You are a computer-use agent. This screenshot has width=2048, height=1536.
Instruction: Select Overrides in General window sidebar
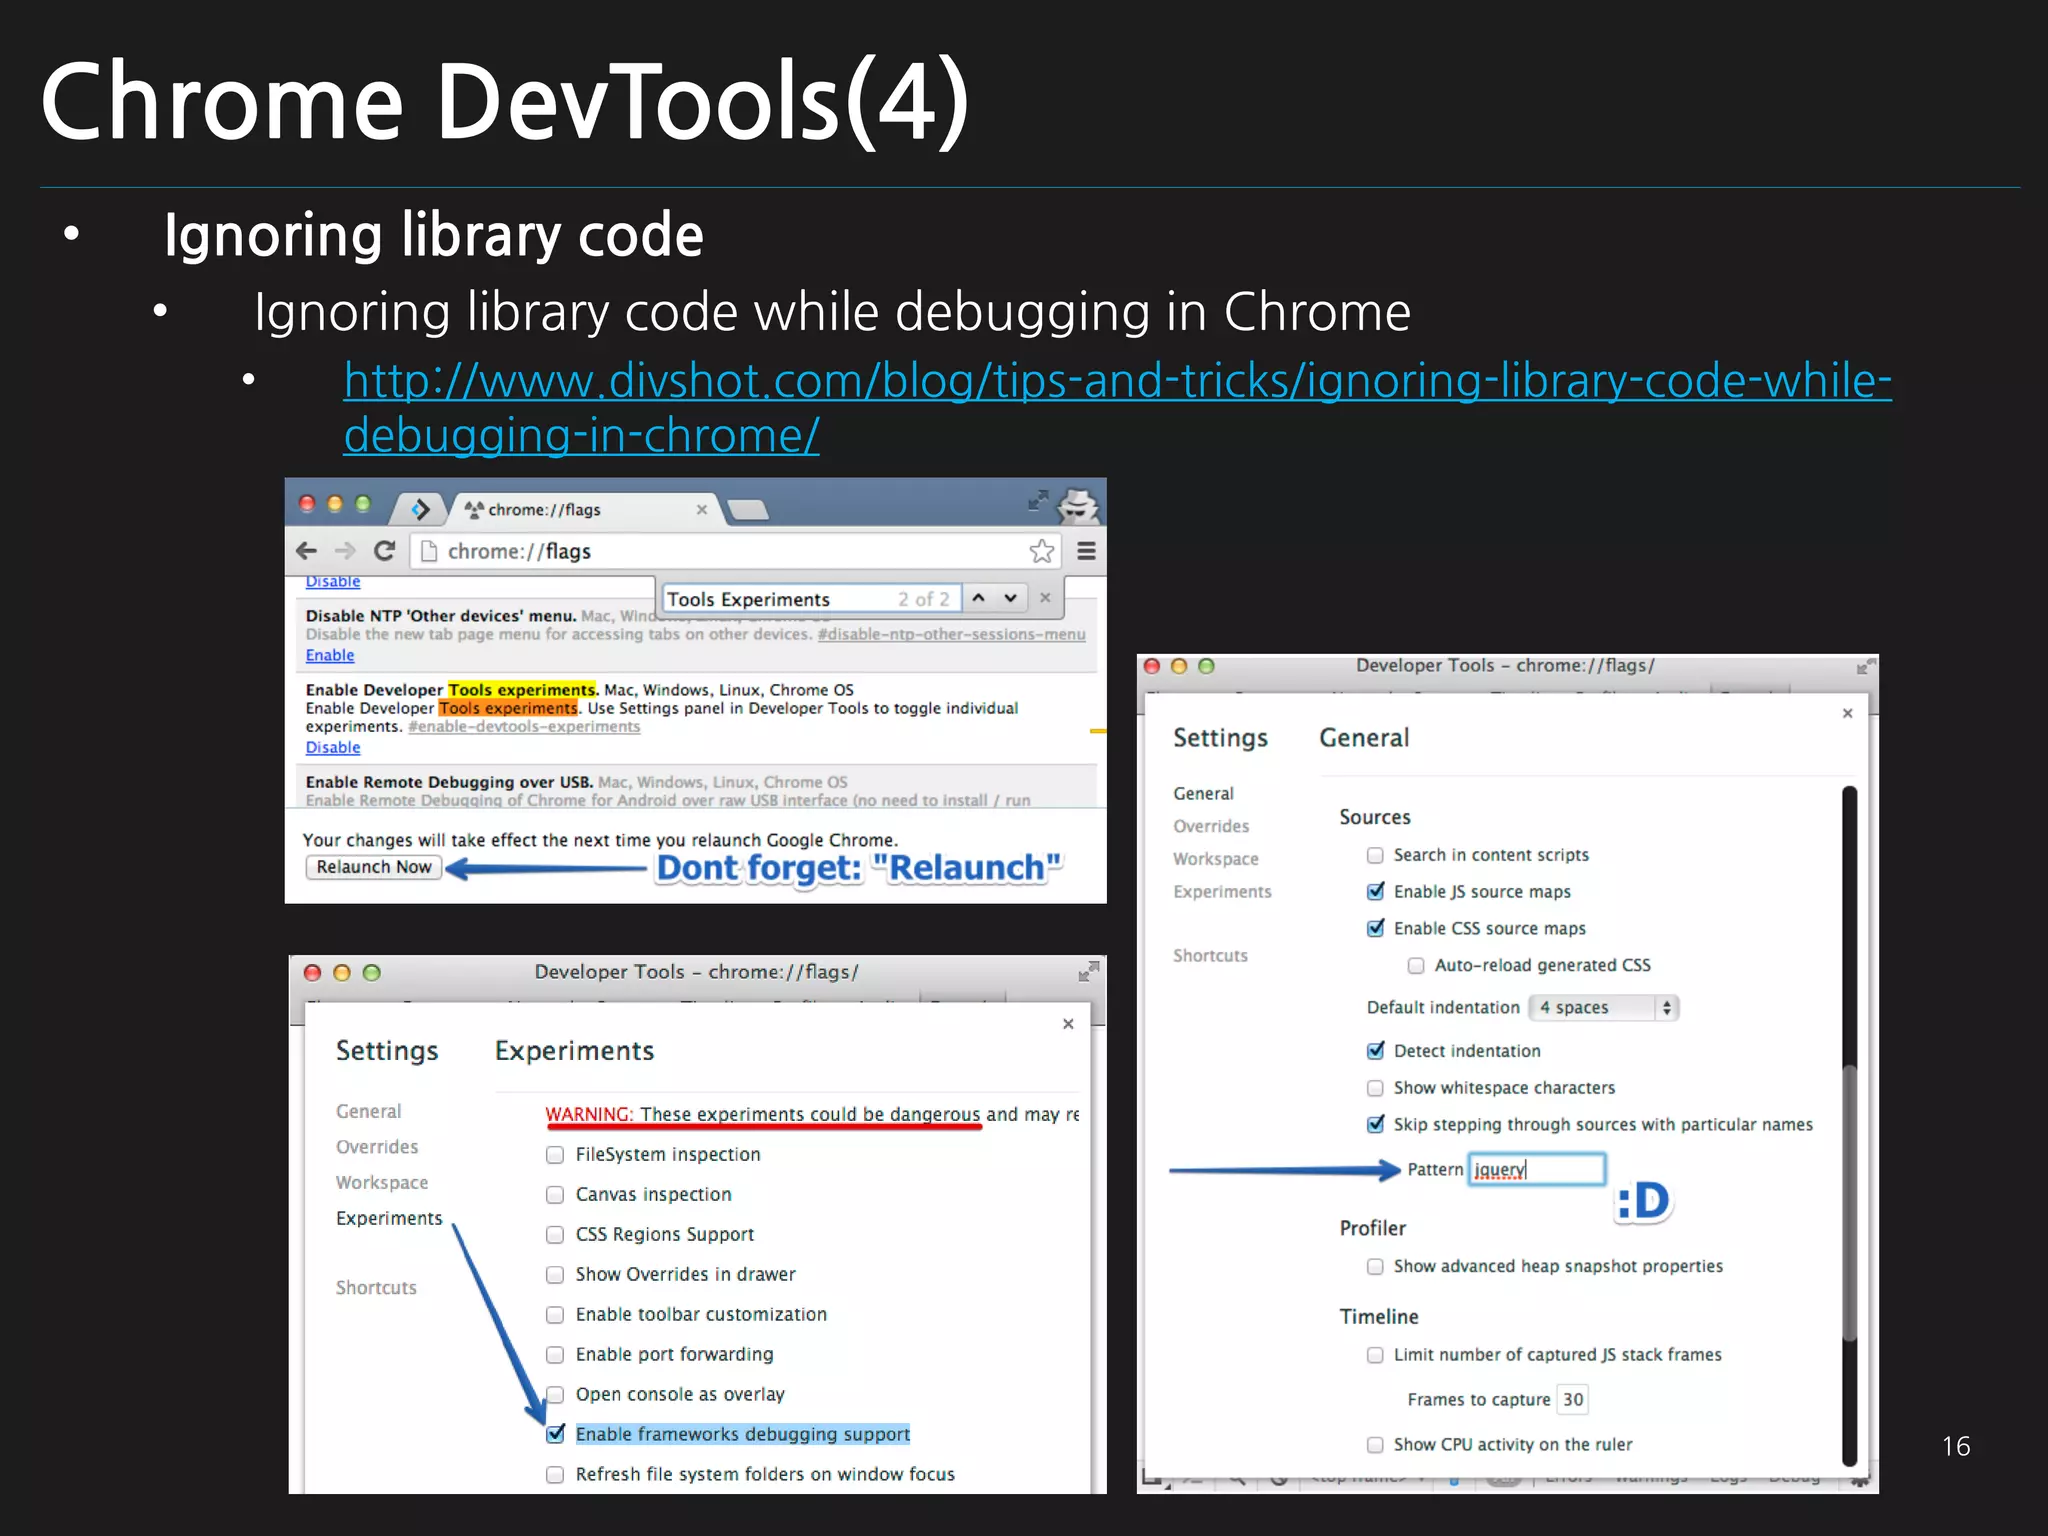pyautogui.click(x=1211, y=826)
